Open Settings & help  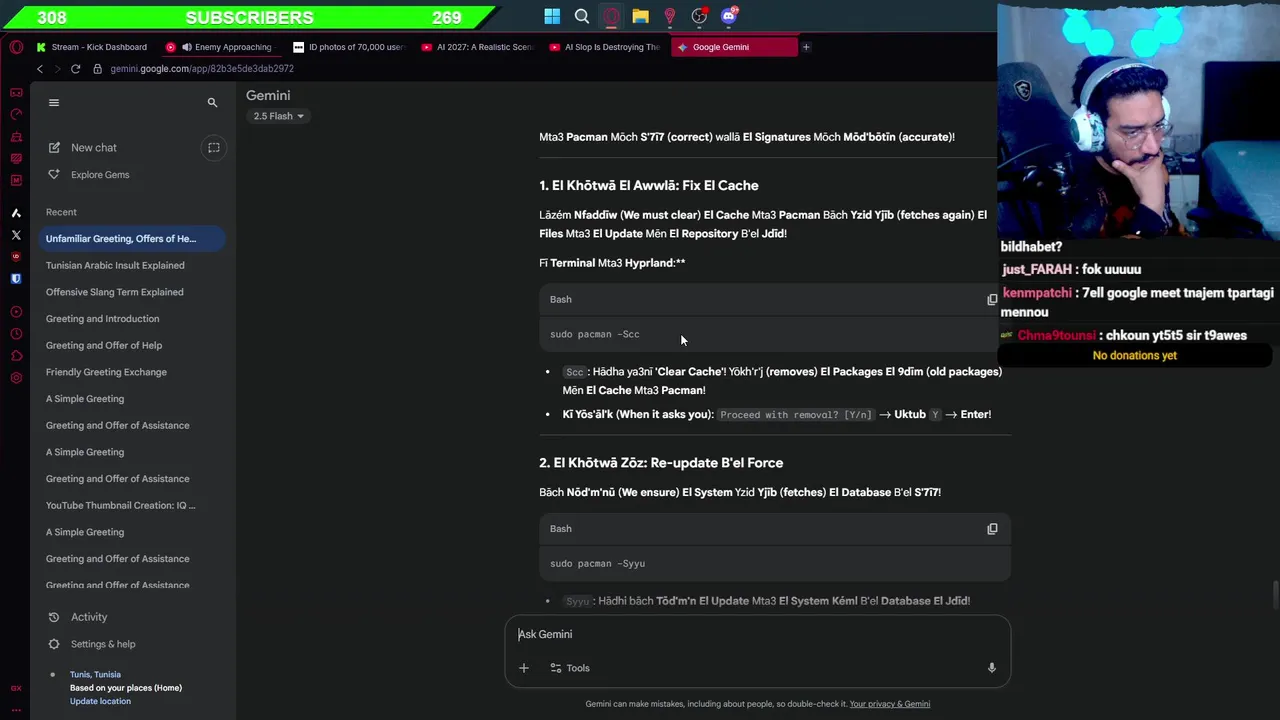[103, 644]
